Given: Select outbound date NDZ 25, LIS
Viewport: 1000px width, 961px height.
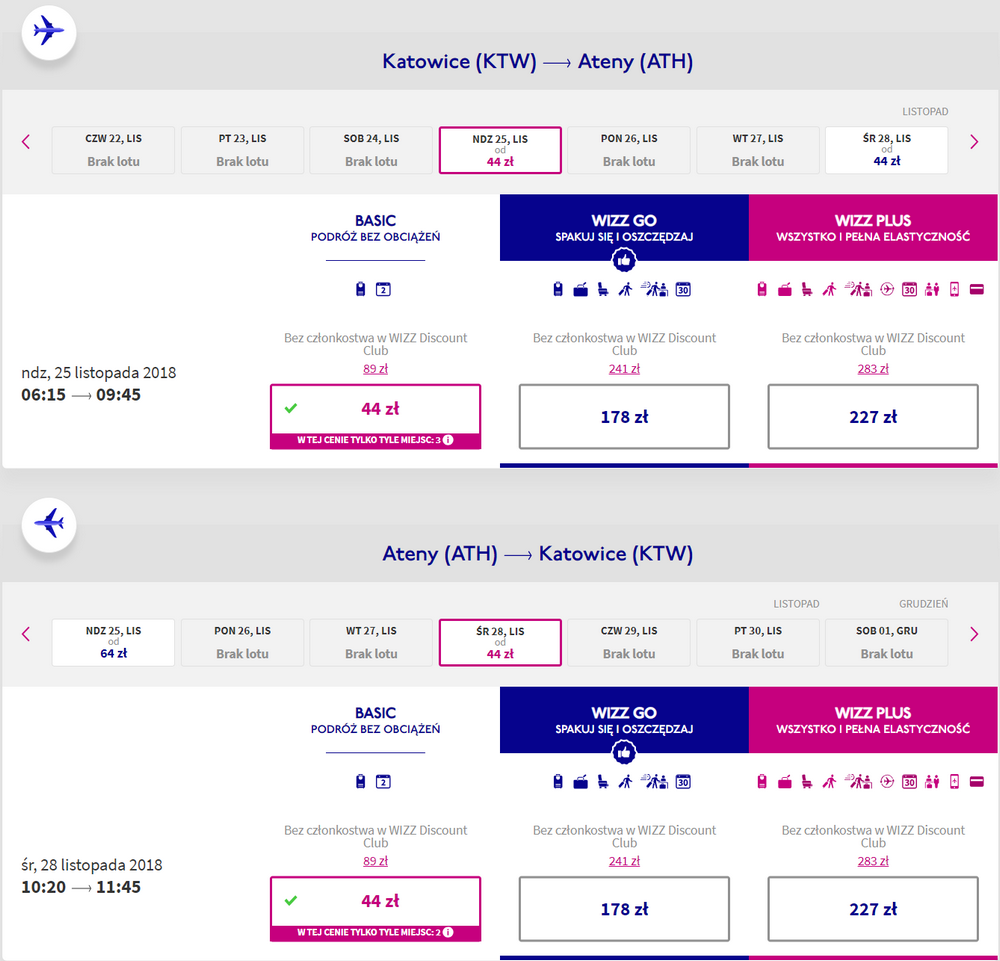Looking at the screenshot, I should coord(500,150).
